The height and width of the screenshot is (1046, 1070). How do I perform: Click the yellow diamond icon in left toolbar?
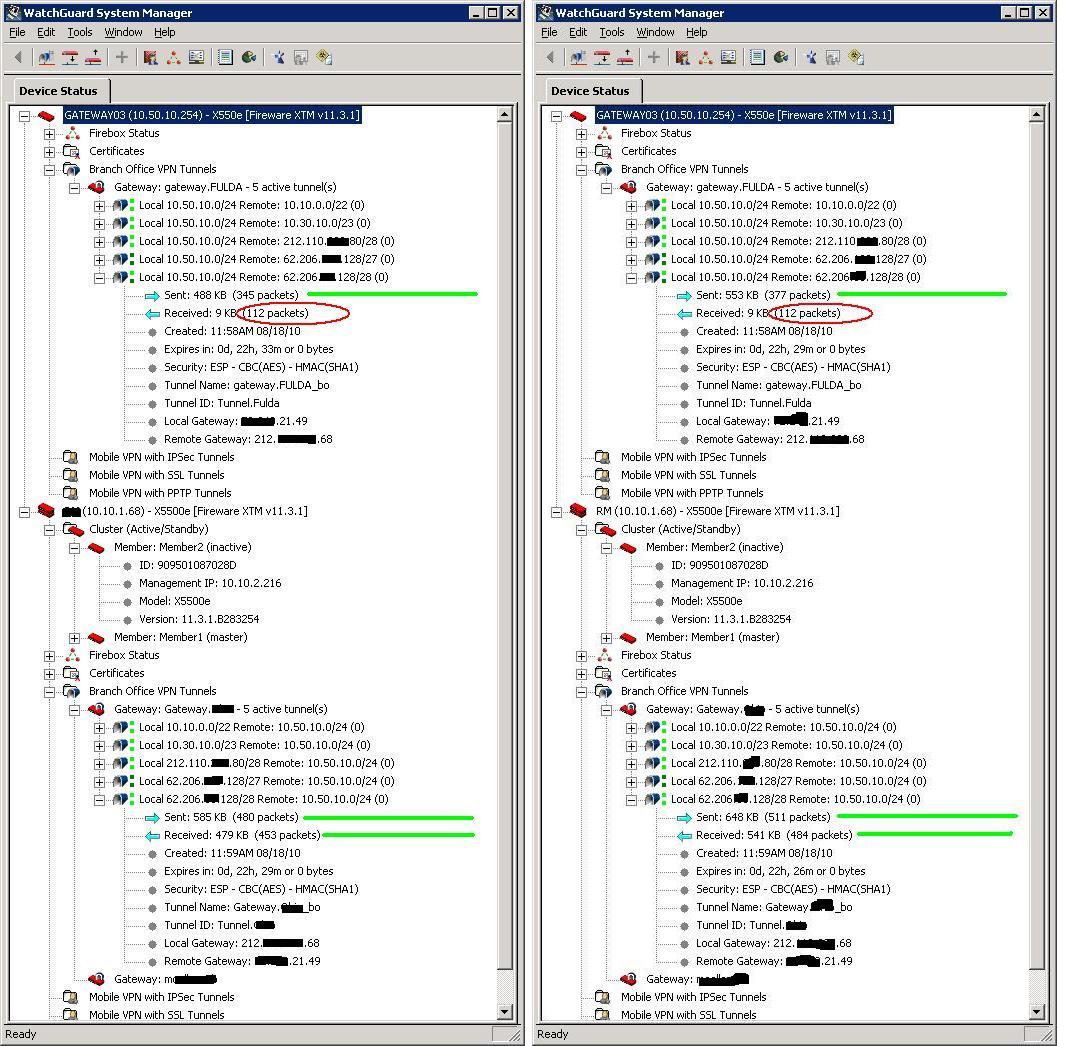coord(324,57)
